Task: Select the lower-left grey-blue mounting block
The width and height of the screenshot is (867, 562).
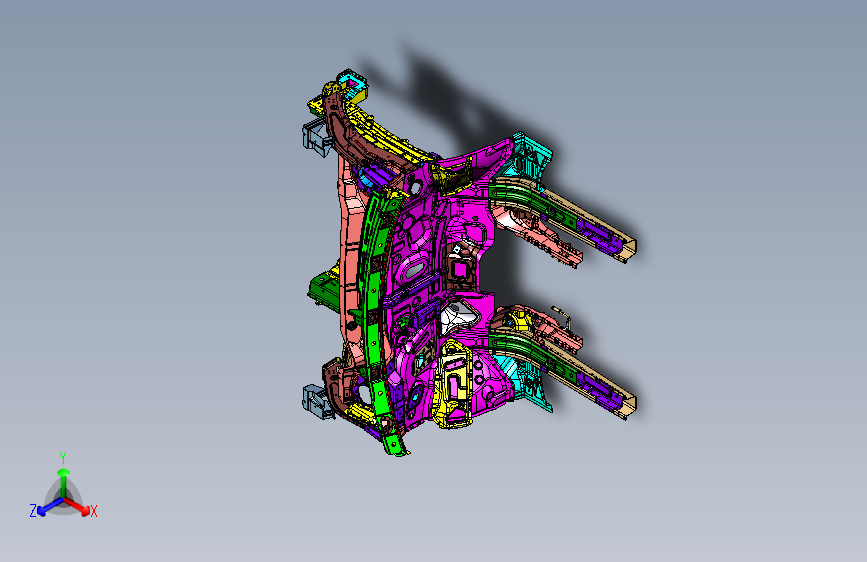Action: click(x=317, y=400)
